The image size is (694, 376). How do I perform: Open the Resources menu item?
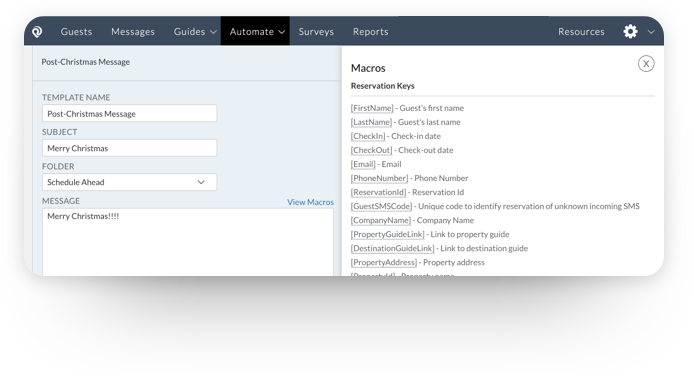coord(581,31)
